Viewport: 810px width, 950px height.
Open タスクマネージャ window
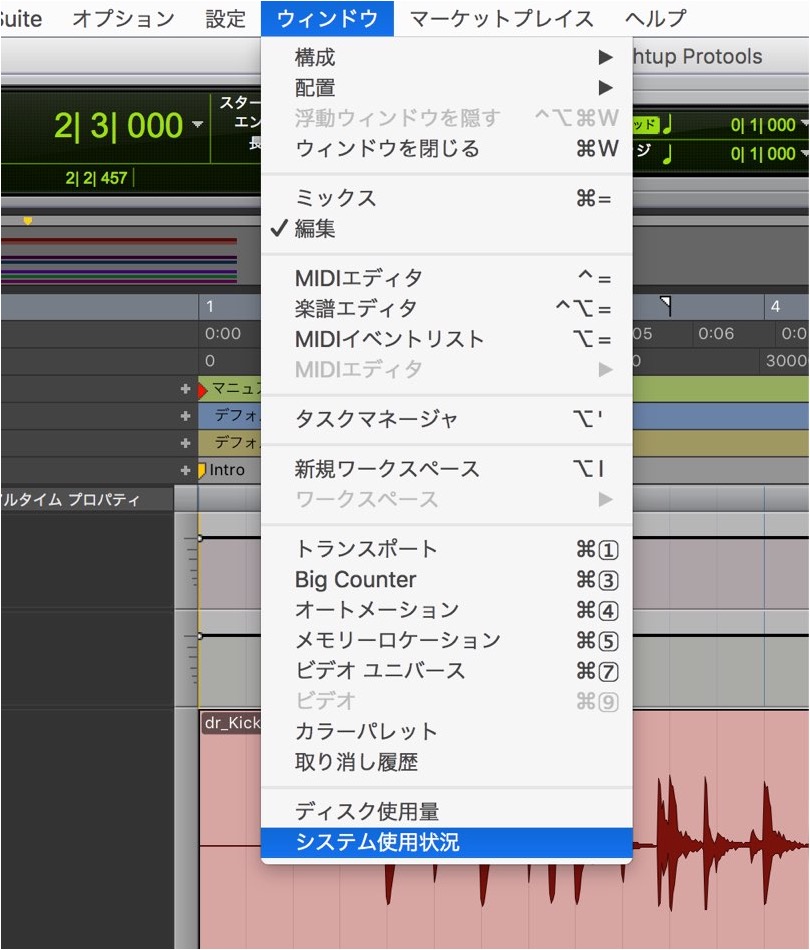tap(446, 419)
